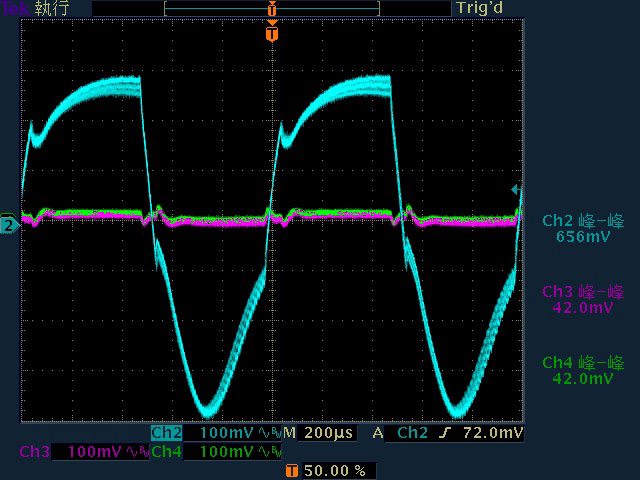640x480 pixels.
Task: Click the record view bar at the top
Action: 272,8
